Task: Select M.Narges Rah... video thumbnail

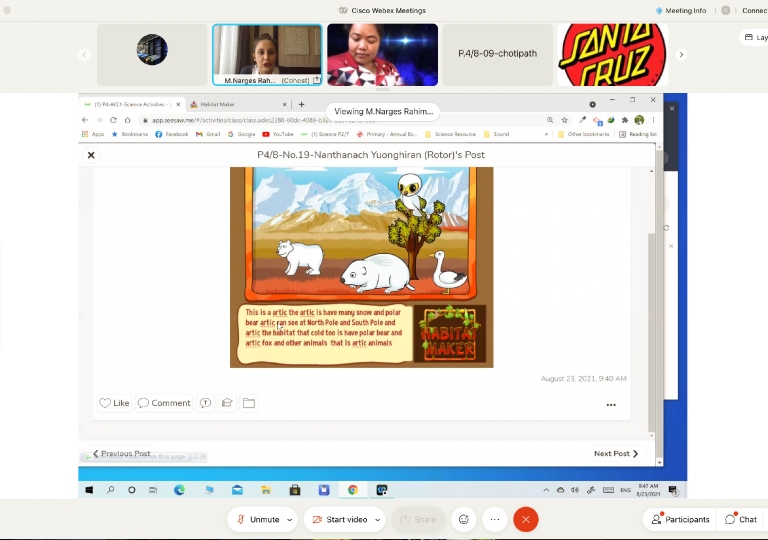Action: click(x=267, y=54)
